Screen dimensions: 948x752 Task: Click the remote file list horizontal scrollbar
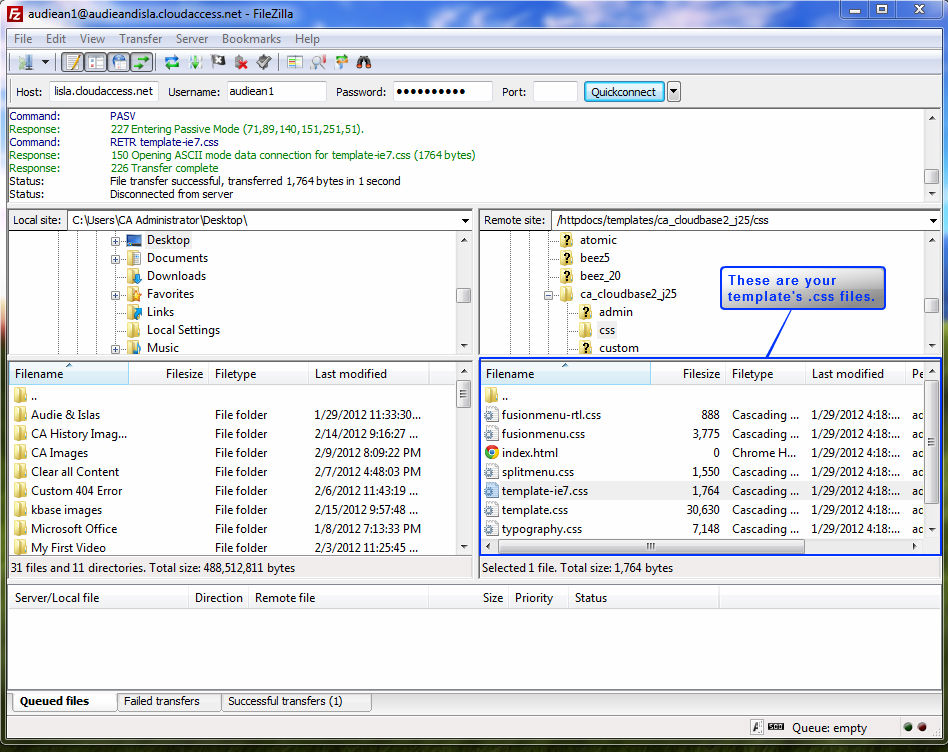pyautogui.click(x=651, y=546)
